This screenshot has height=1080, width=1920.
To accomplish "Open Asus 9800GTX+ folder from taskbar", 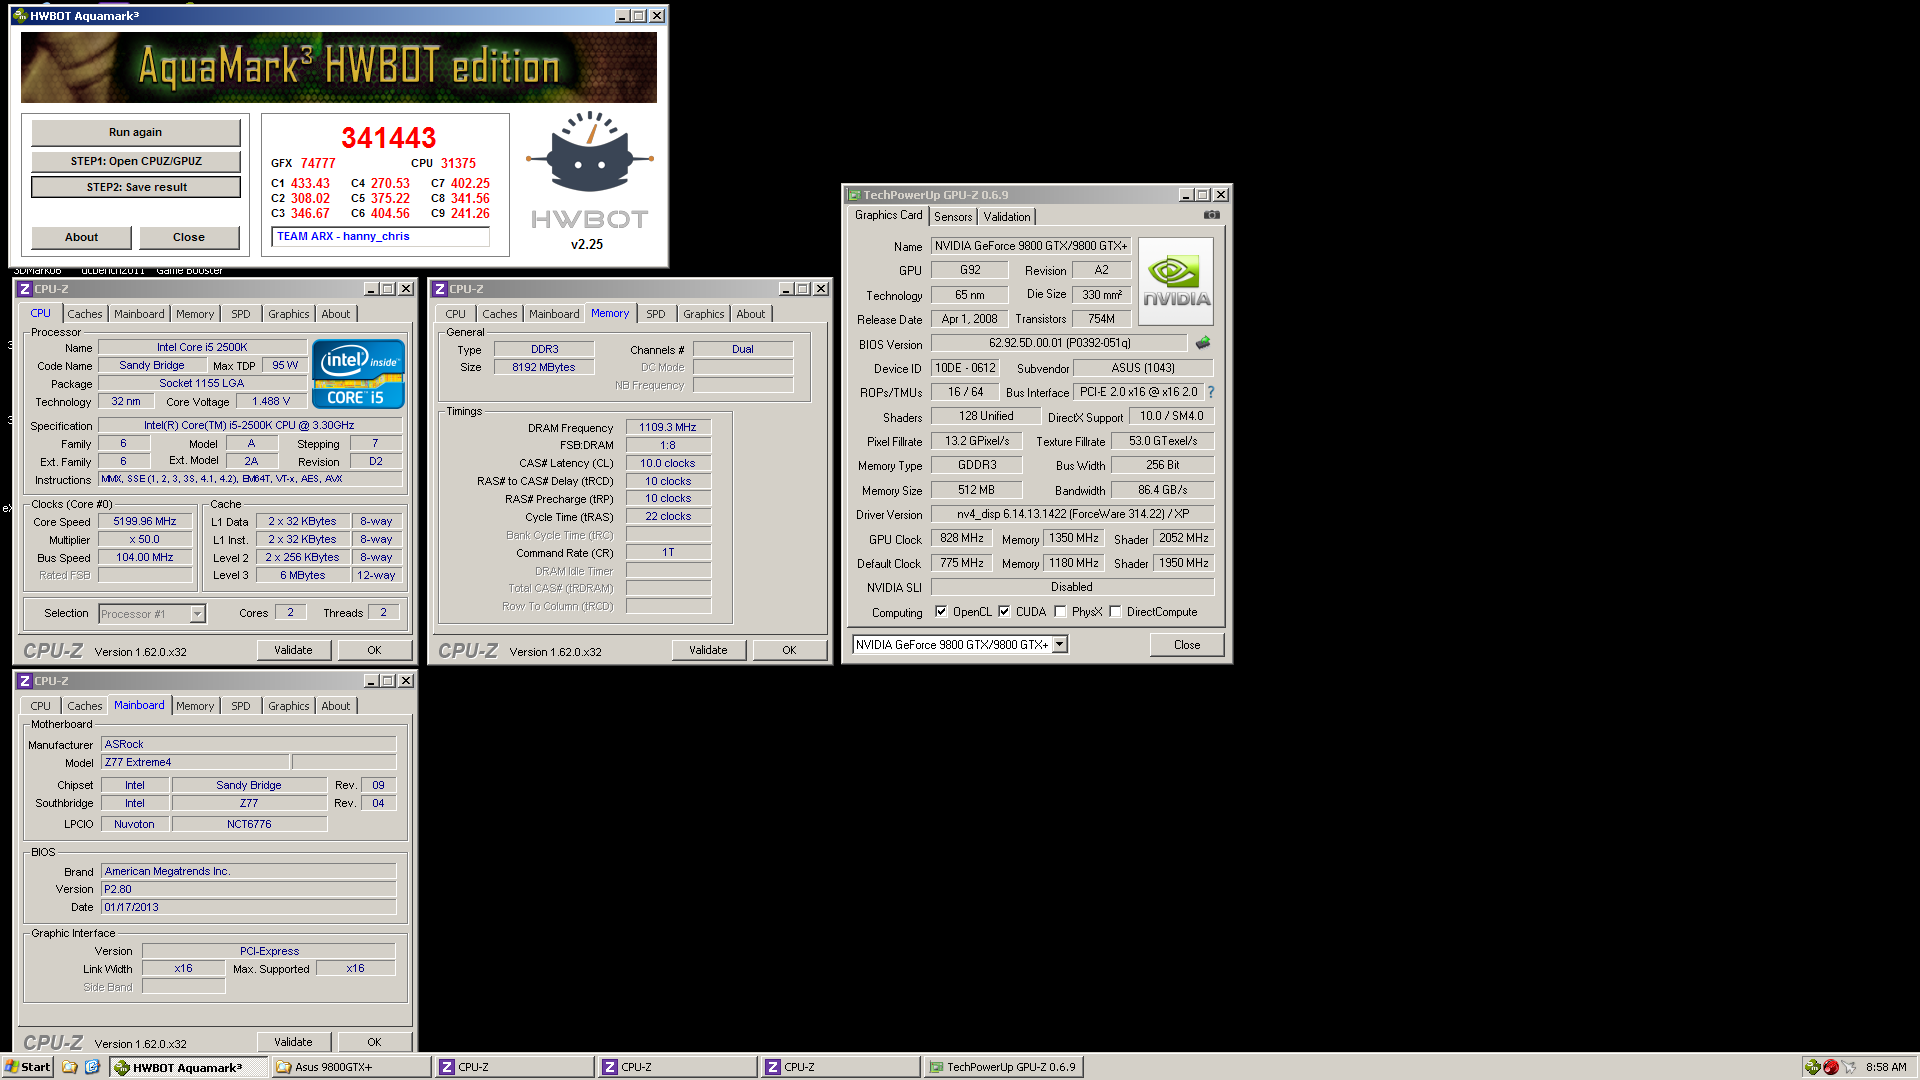I will coord(352,1067).
